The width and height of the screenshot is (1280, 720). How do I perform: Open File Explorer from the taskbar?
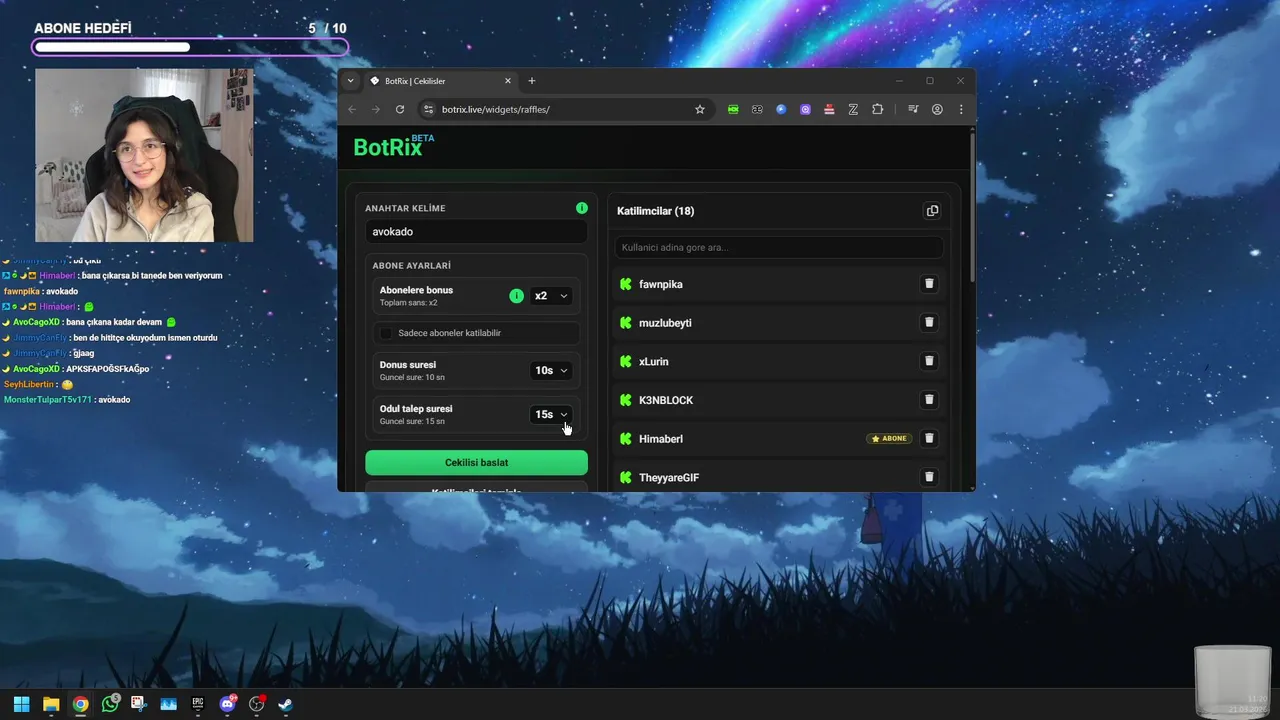(x=51, y=704)
